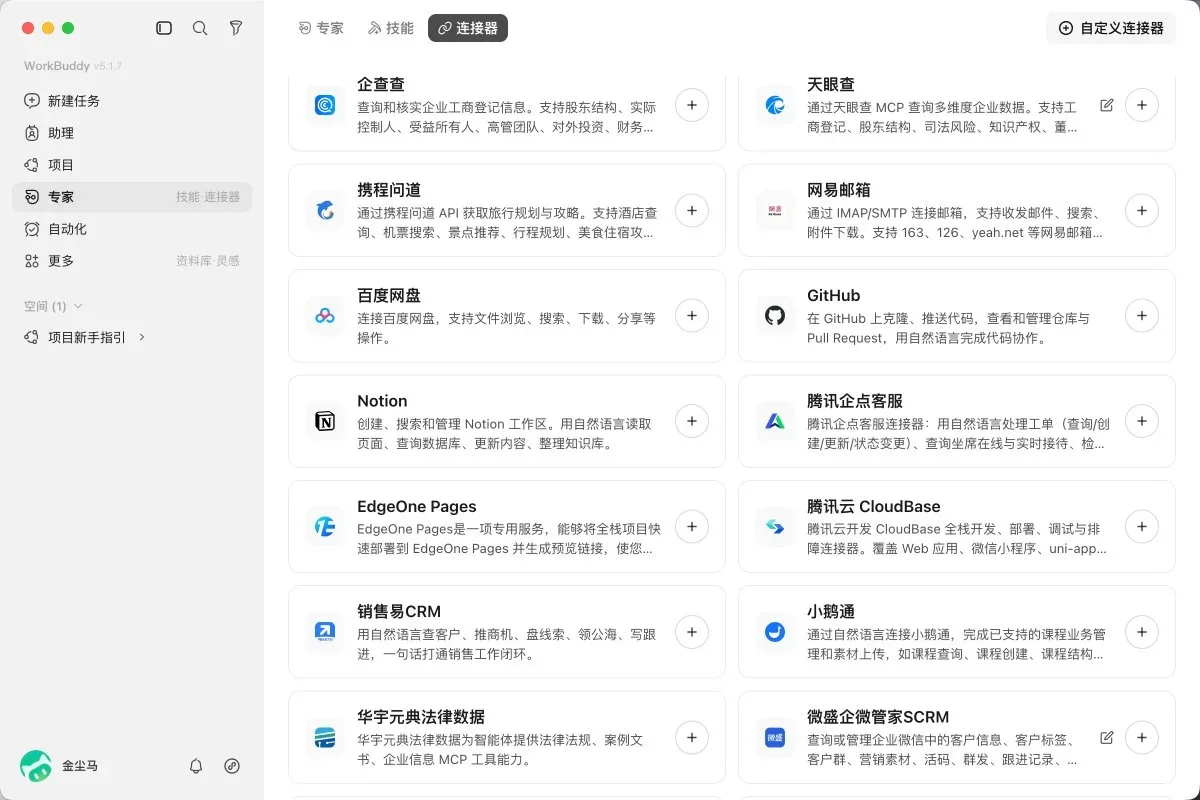
Task: Click the 携程问道 dolphin logo
Action: point(325,210)
